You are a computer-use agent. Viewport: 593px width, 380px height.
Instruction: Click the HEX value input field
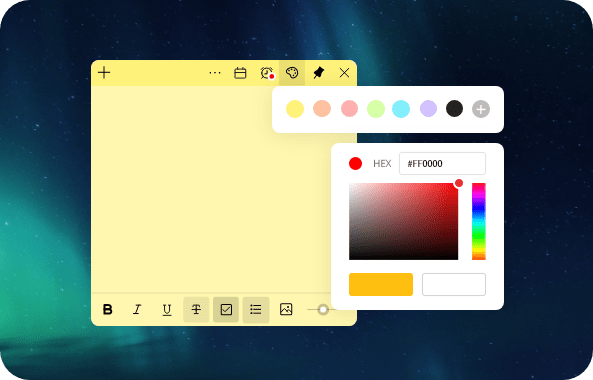coord(442,163)
